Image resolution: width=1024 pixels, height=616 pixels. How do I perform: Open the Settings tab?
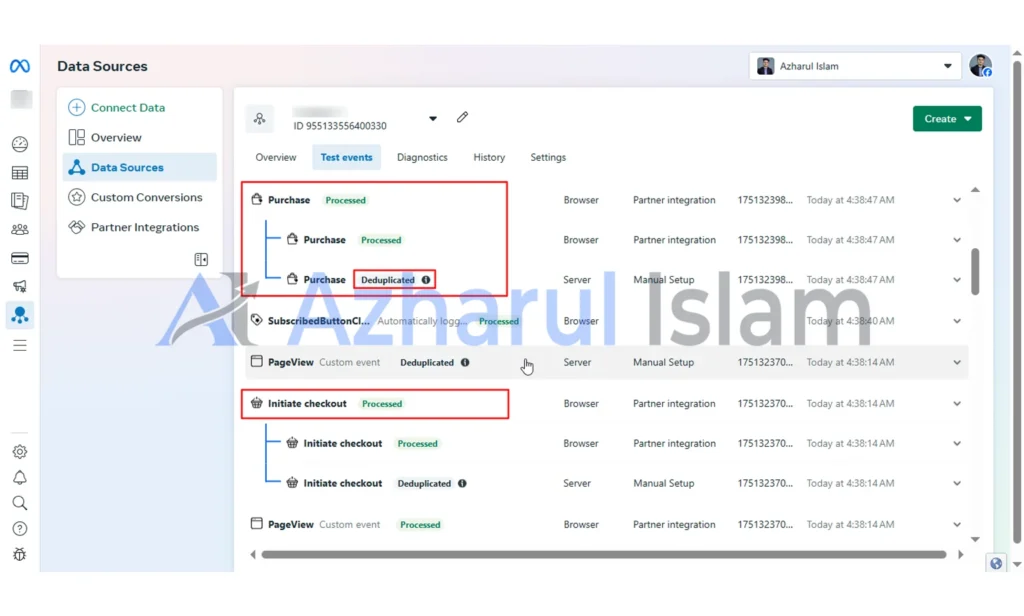point(548,157)
